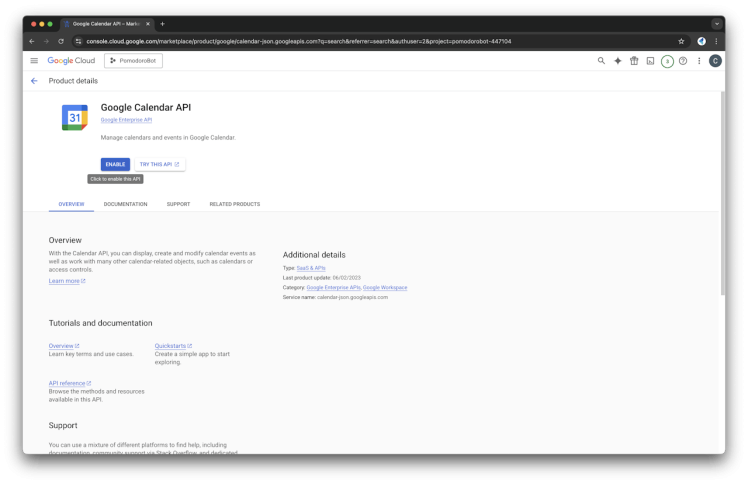The image size is (748, 484).
Task: Open the Google Workspace category link
Action: click(385, 287)
